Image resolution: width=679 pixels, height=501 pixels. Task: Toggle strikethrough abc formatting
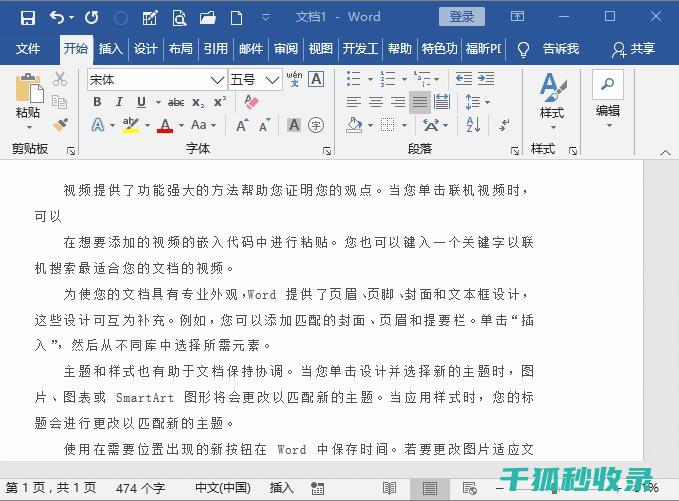[x=176, y=102]
